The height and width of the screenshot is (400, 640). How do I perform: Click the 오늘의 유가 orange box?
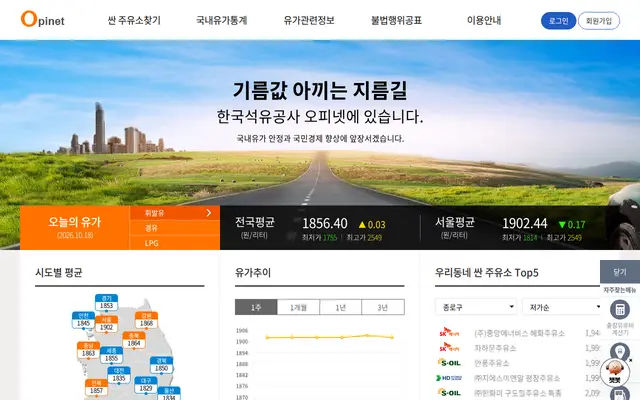75,227
